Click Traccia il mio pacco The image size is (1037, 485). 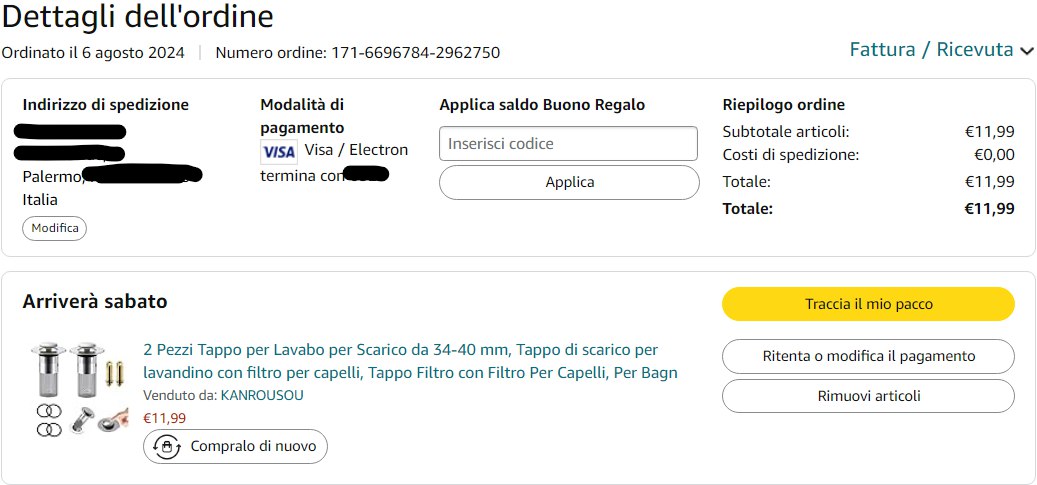(868, 304)
